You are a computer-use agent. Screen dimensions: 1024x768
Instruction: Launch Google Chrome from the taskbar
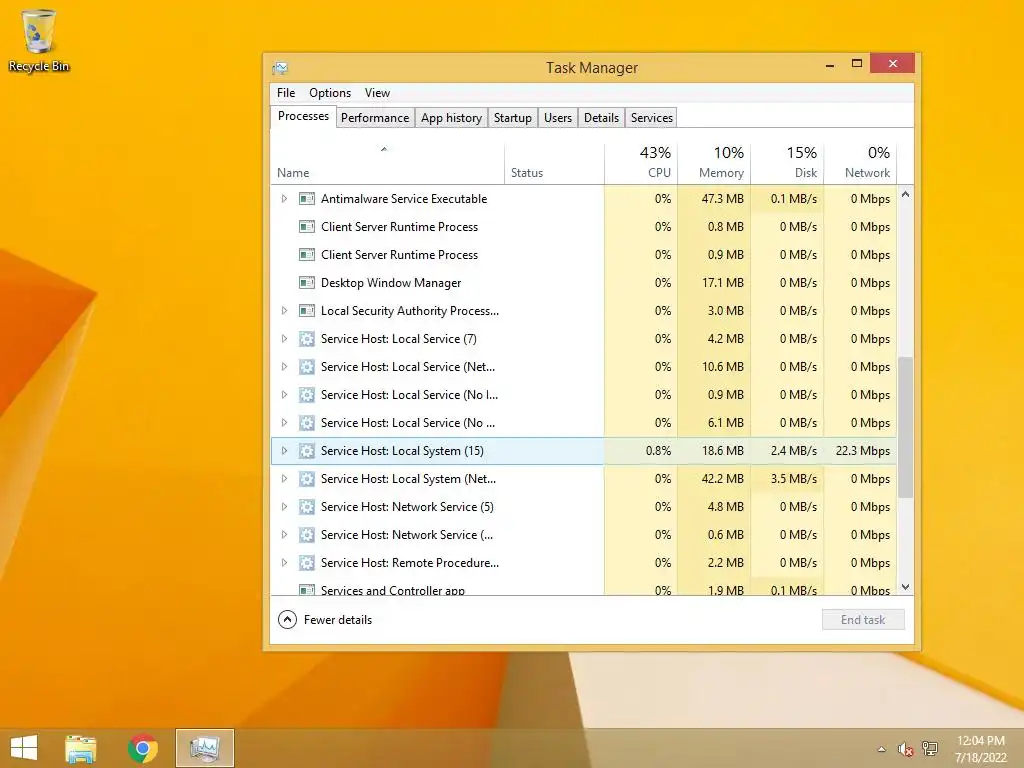coord(142,748)
